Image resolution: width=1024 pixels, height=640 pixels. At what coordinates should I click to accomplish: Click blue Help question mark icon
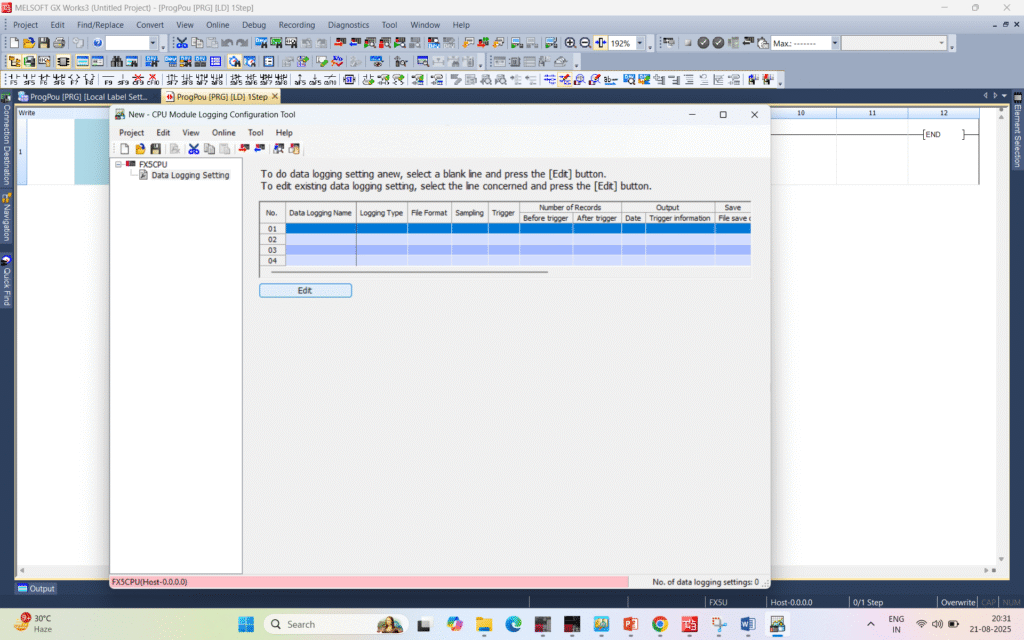(97, 43)
